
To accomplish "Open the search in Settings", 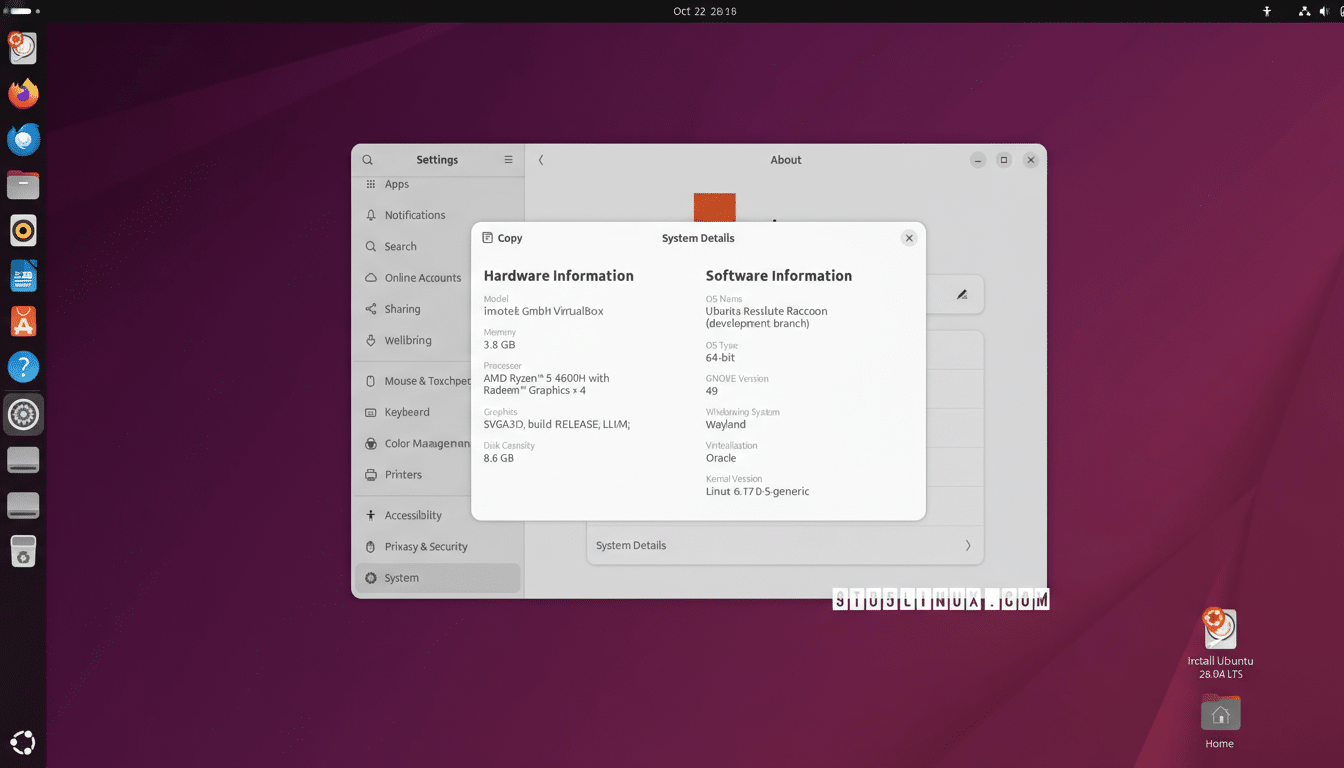I will coord(367,159).
